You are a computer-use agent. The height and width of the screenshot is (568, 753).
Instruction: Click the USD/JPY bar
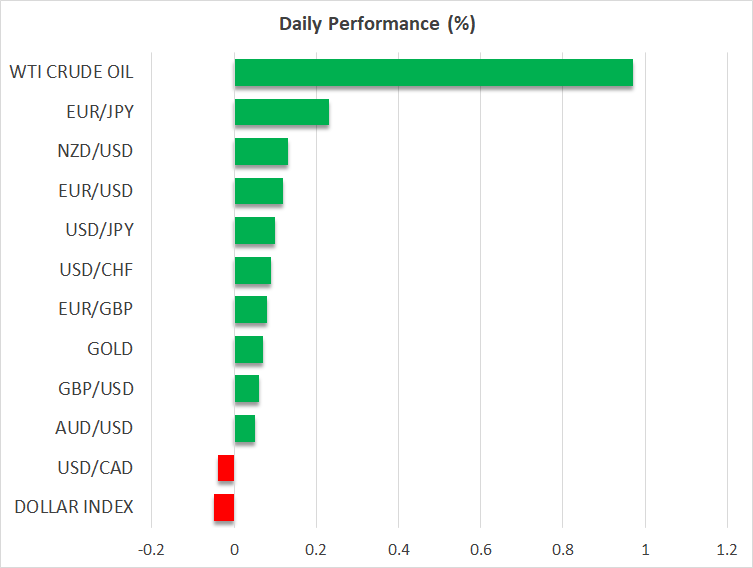coord(254,231)
